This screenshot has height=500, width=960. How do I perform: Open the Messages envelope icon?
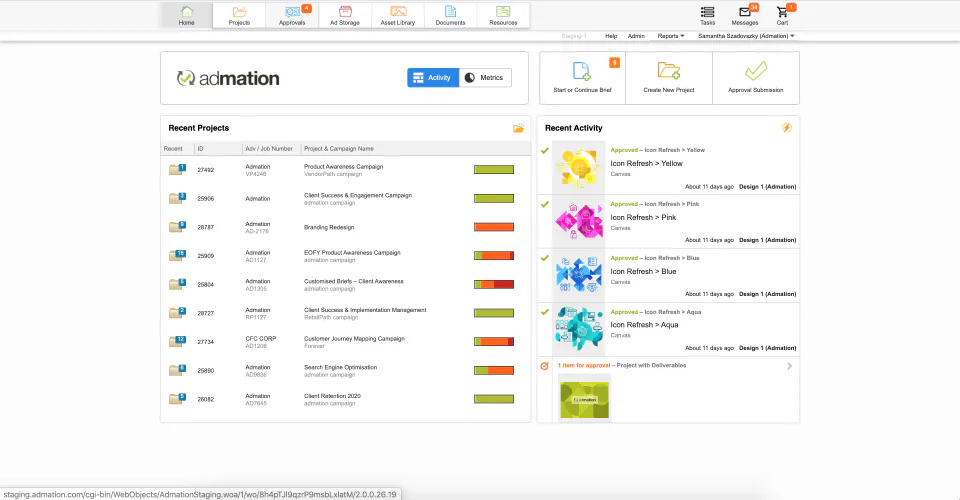[x=744, y=12]
